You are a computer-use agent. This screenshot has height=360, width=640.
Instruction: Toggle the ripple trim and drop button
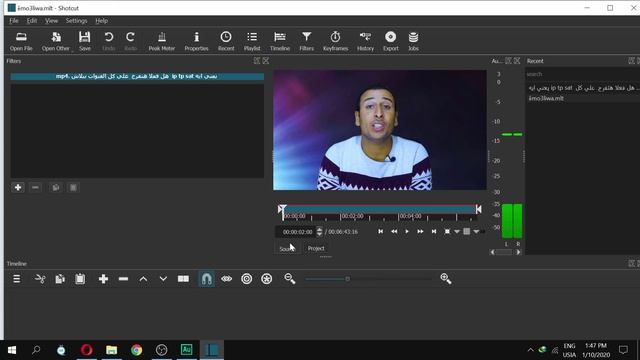pyautogui.click(x=247, y=279)
